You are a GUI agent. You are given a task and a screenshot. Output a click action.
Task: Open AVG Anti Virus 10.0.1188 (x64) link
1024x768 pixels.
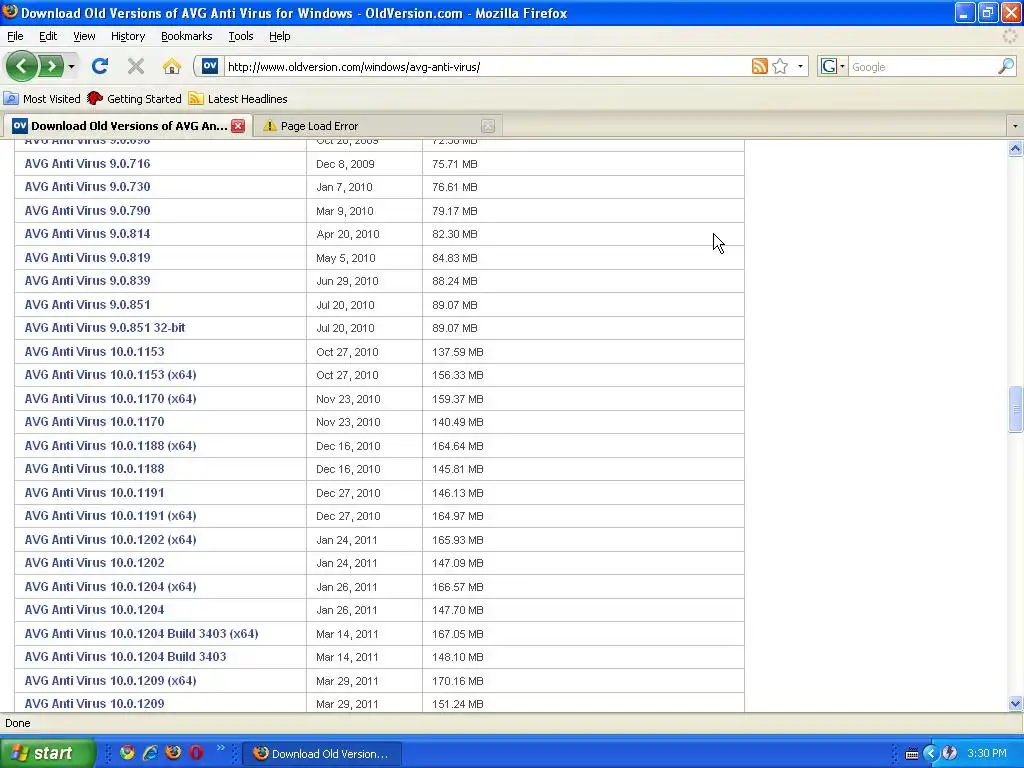pos(110,445)
